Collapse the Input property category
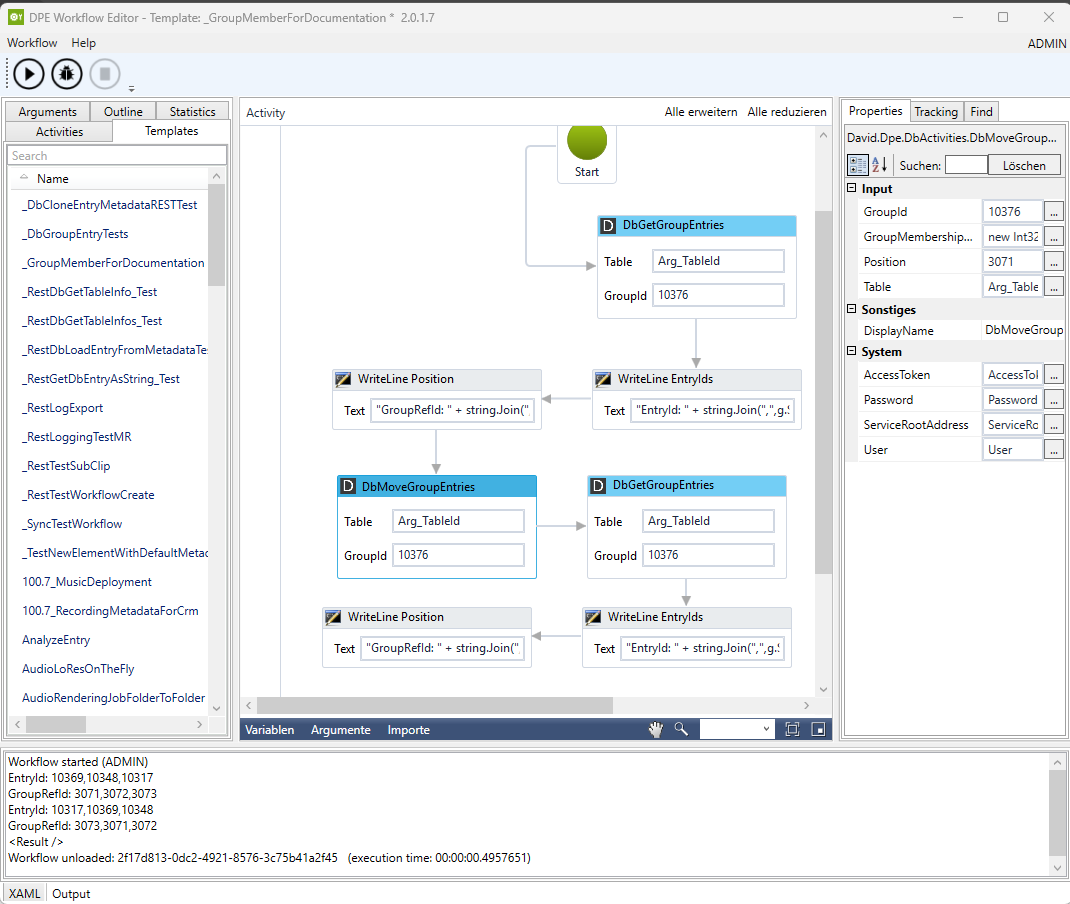1070x904 pixels. coord(852,189)
